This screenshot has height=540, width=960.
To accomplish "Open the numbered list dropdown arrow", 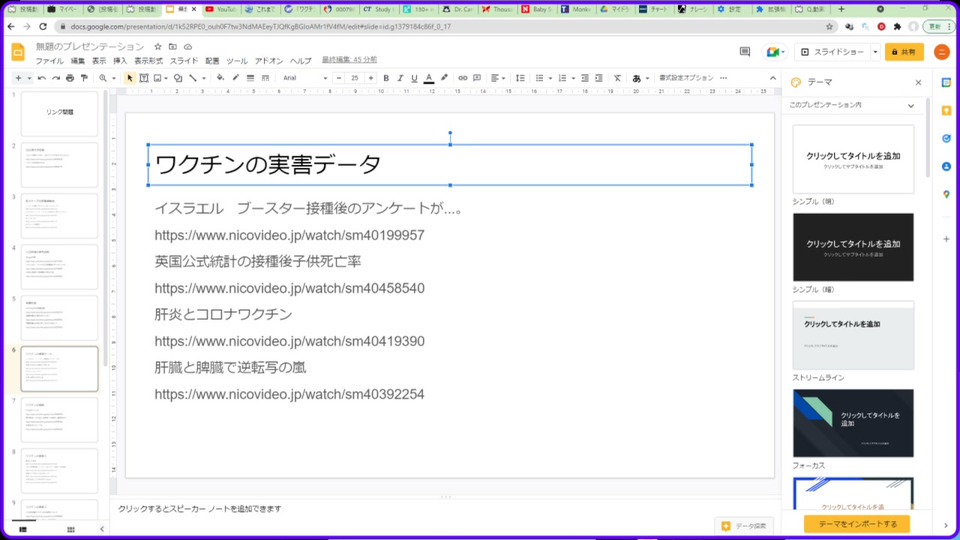I will (x=573, y=78).
